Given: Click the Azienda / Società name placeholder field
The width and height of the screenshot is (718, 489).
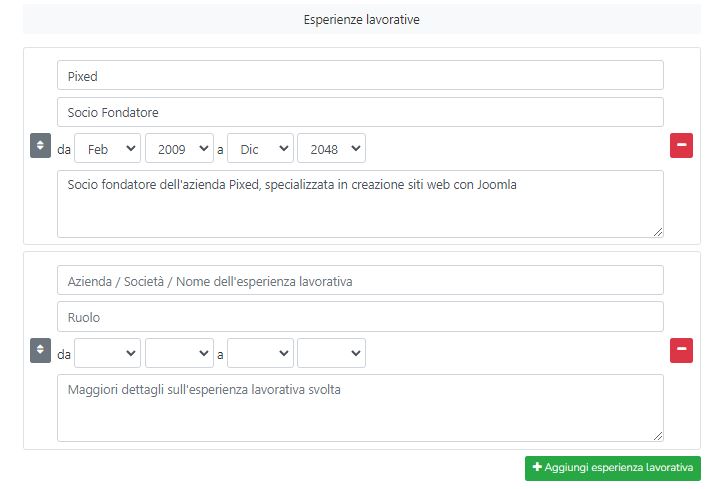Looking at the screenshot, I should point(360,280).
